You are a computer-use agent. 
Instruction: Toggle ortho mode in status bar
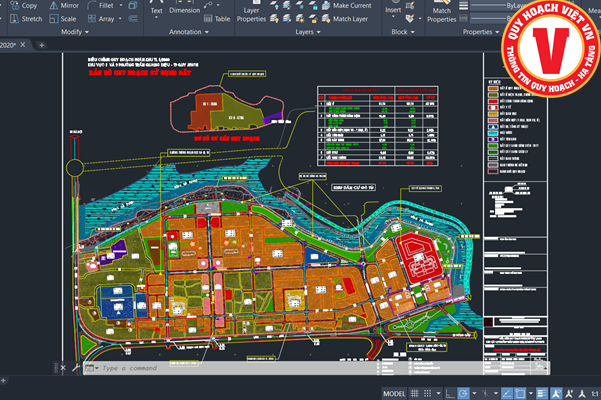click(447, 392)
